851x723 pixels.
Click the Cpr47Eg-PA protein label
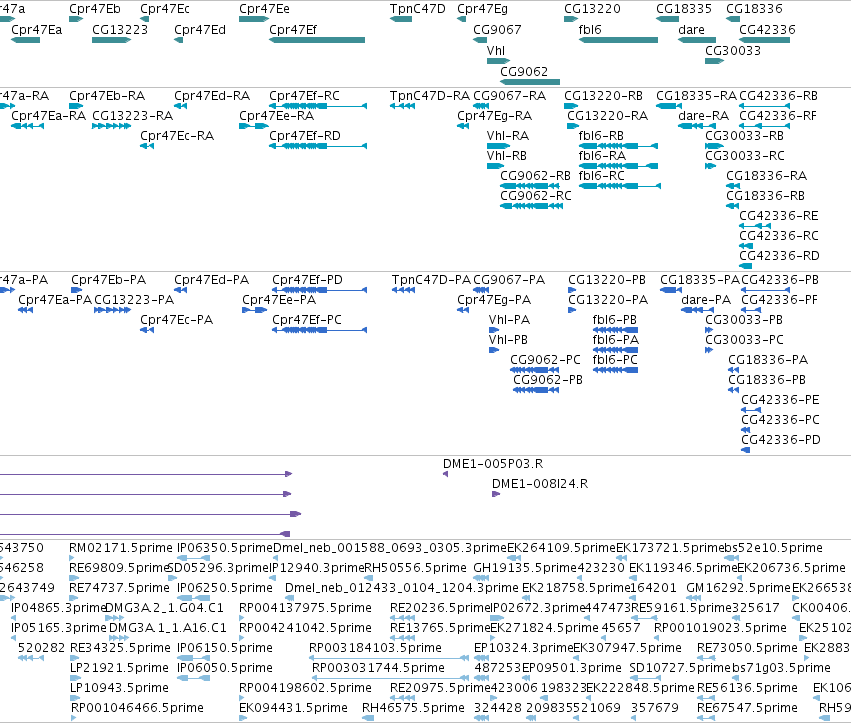pos(494,300)
